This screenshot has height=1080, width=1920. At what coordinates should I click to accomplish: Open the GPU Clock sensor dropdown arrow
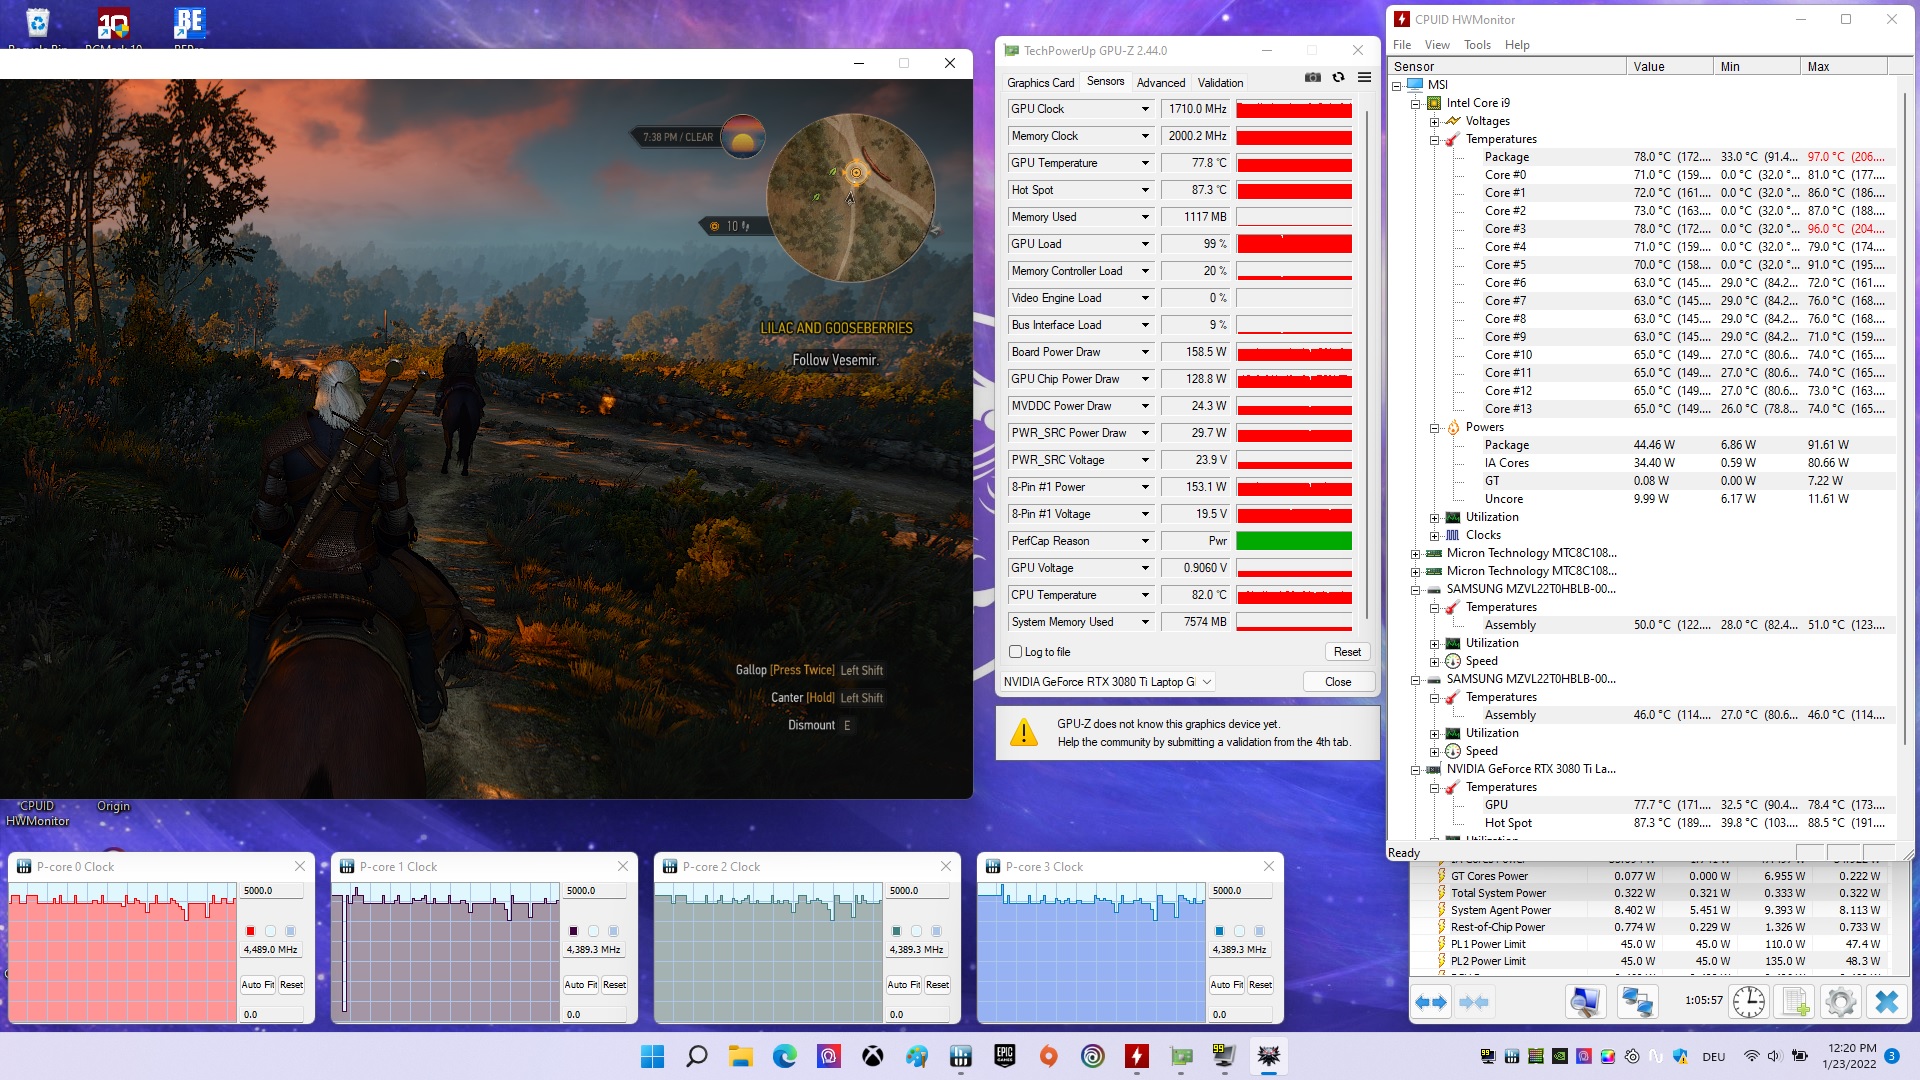point(1145,109)
